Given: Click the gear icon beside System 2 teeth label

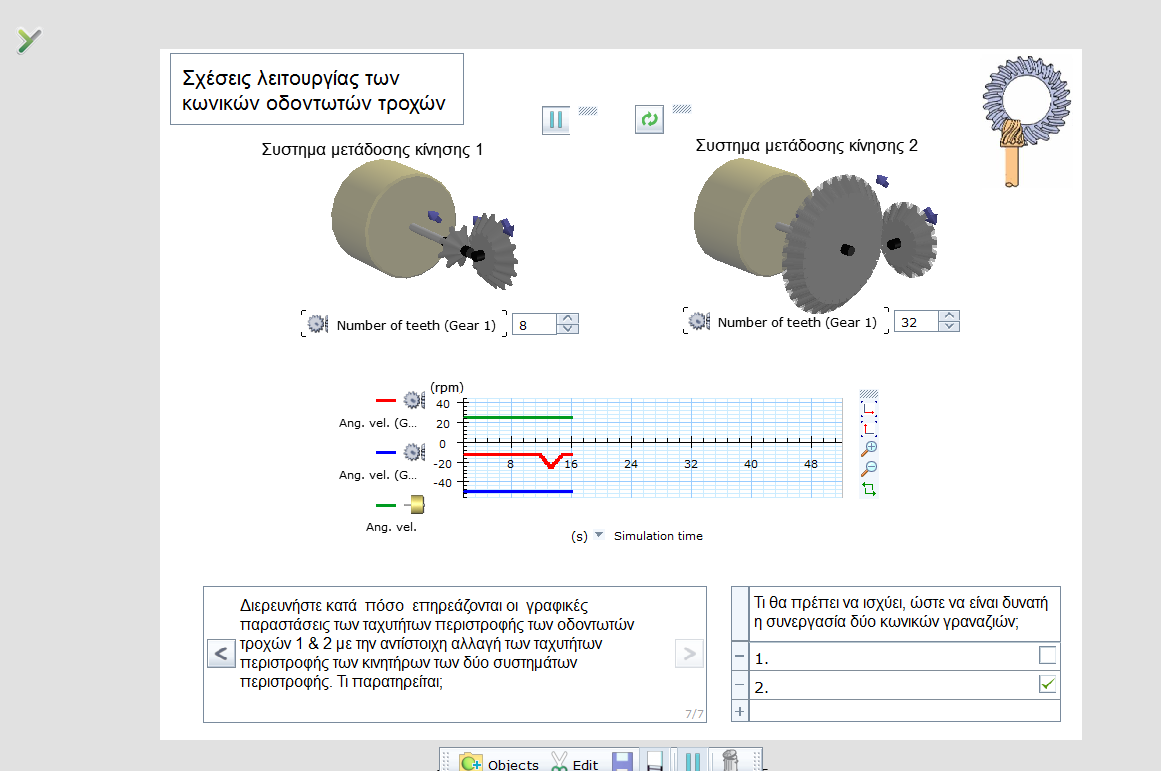Looking at the screenshot, I should (x=699, y=321).
